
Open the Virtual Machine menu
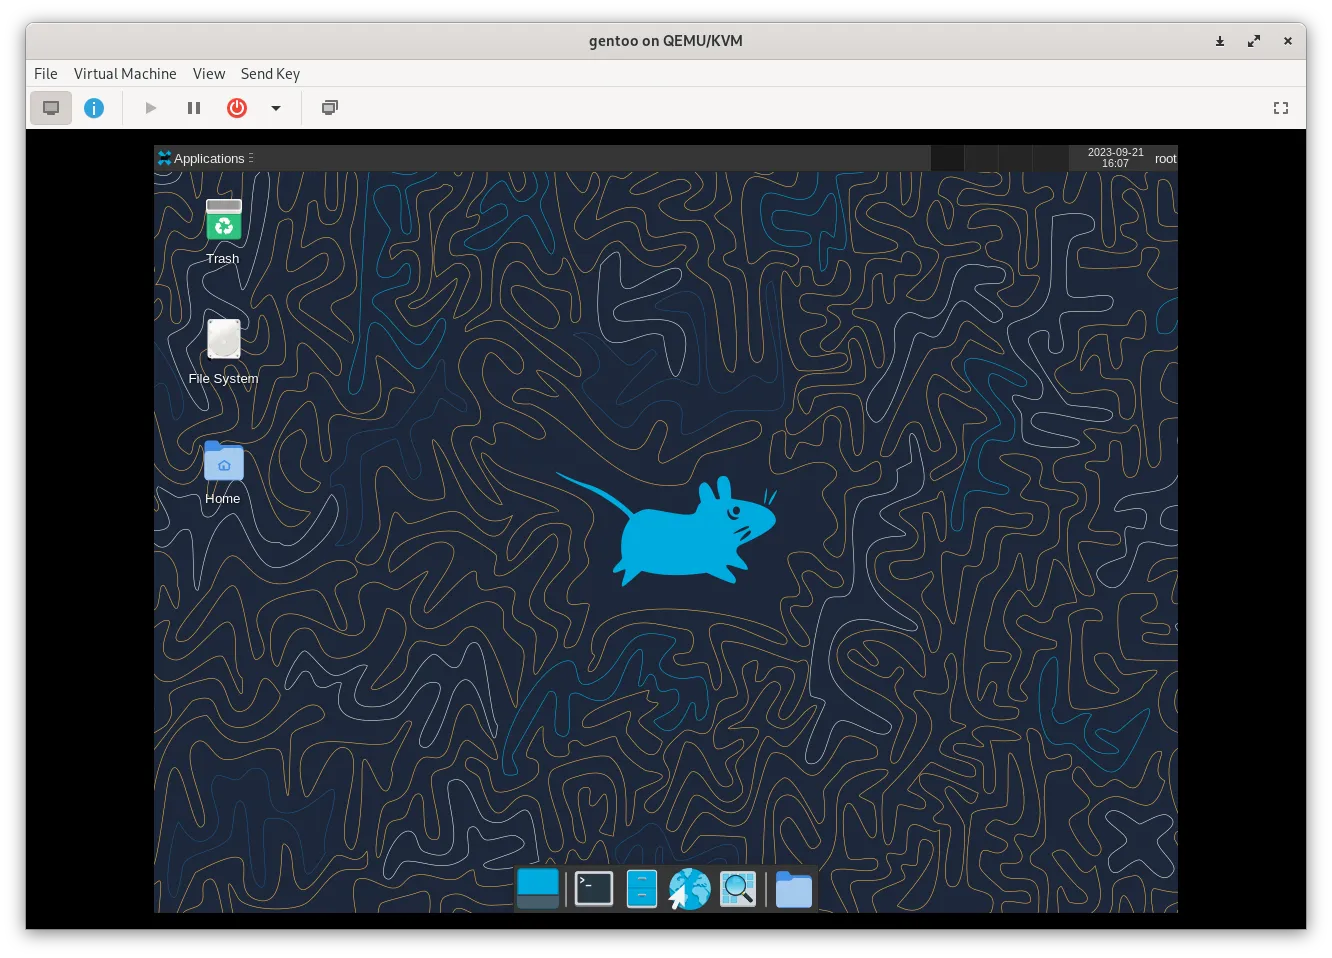pos(125,73)
